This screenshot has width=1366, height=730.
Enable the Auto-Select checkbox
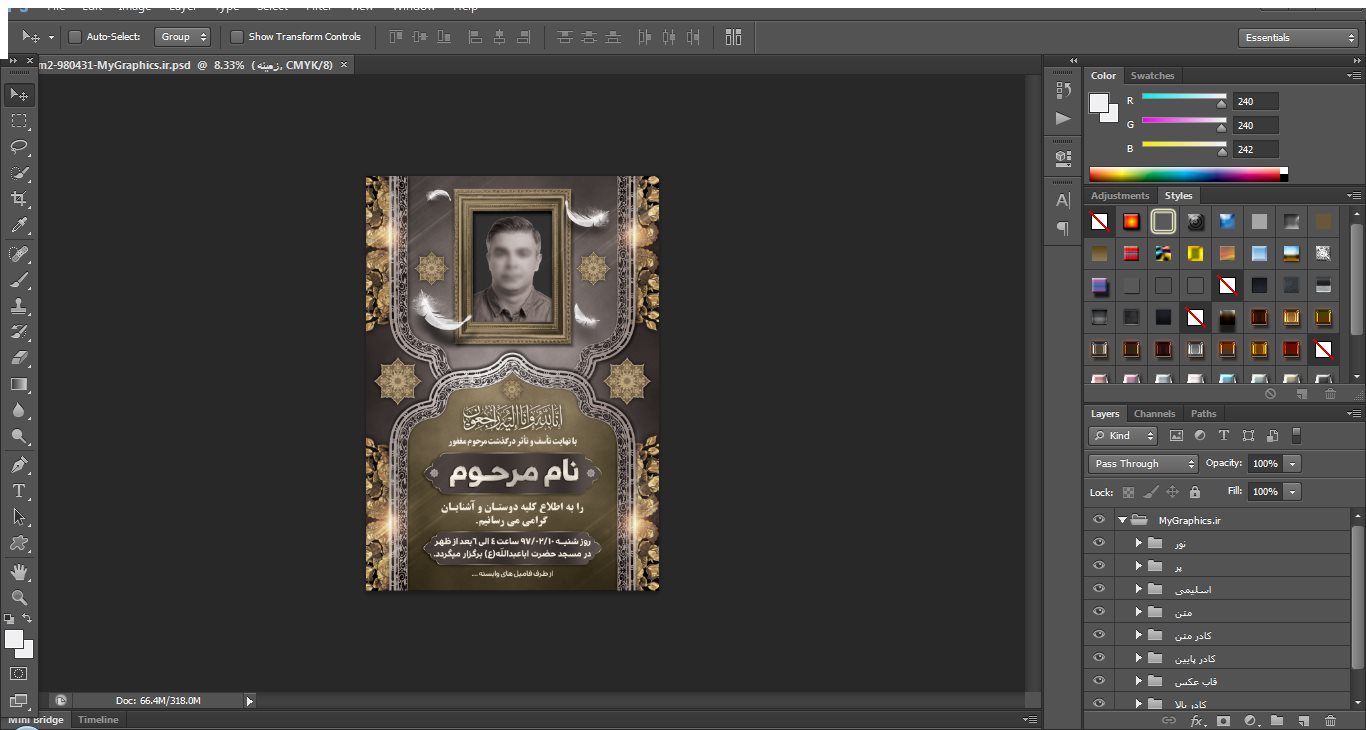(75, 37)
